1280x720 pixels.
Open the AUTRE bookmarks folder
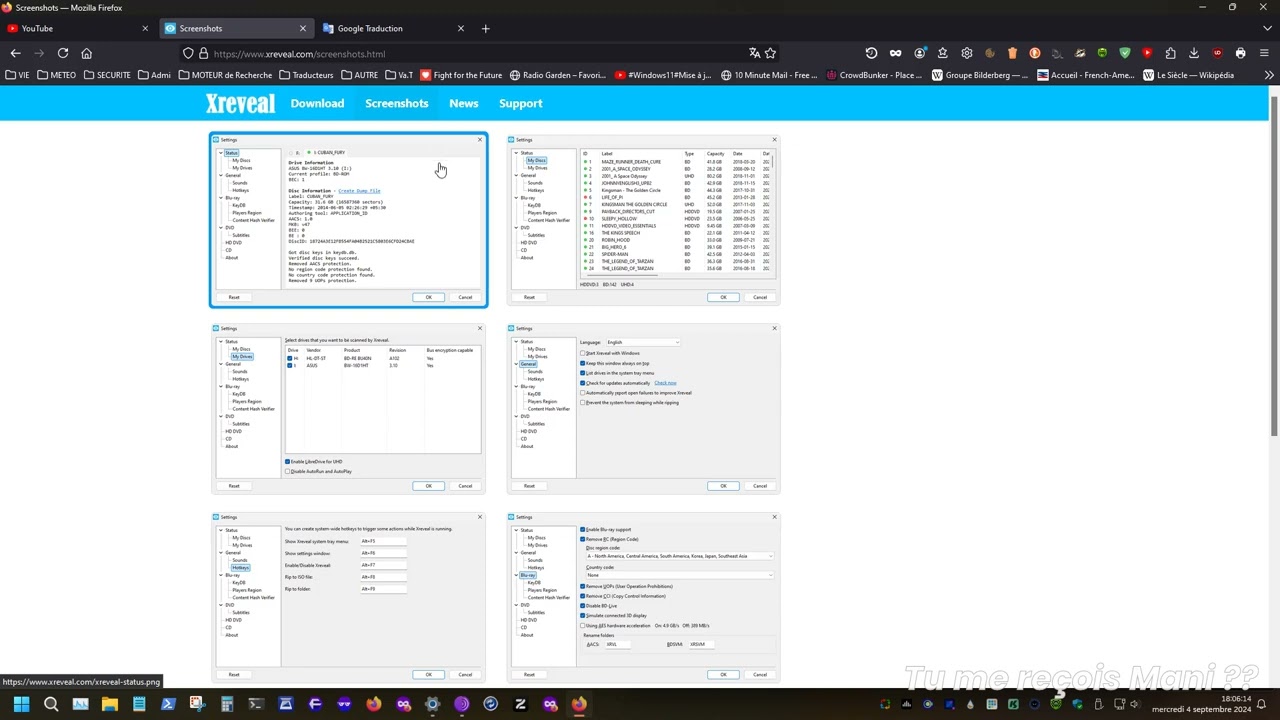360,75
